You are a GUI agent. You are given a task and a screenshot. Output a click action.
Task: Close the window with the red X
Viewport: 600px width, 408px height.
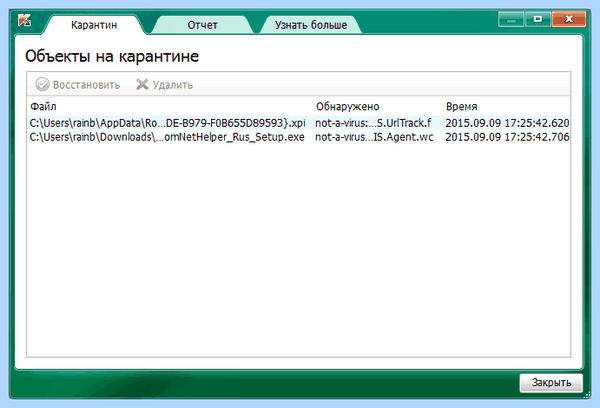pos(569,19)
